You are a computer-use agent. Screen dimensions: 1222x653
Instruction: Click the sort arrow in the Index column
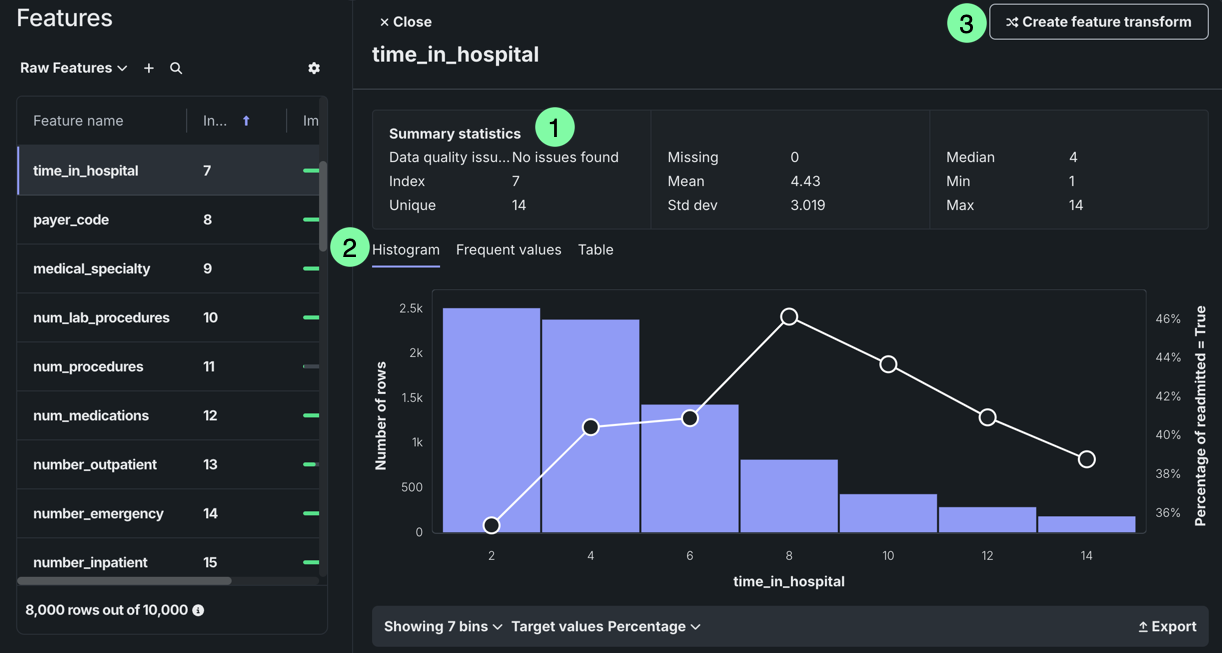(246, 121)
